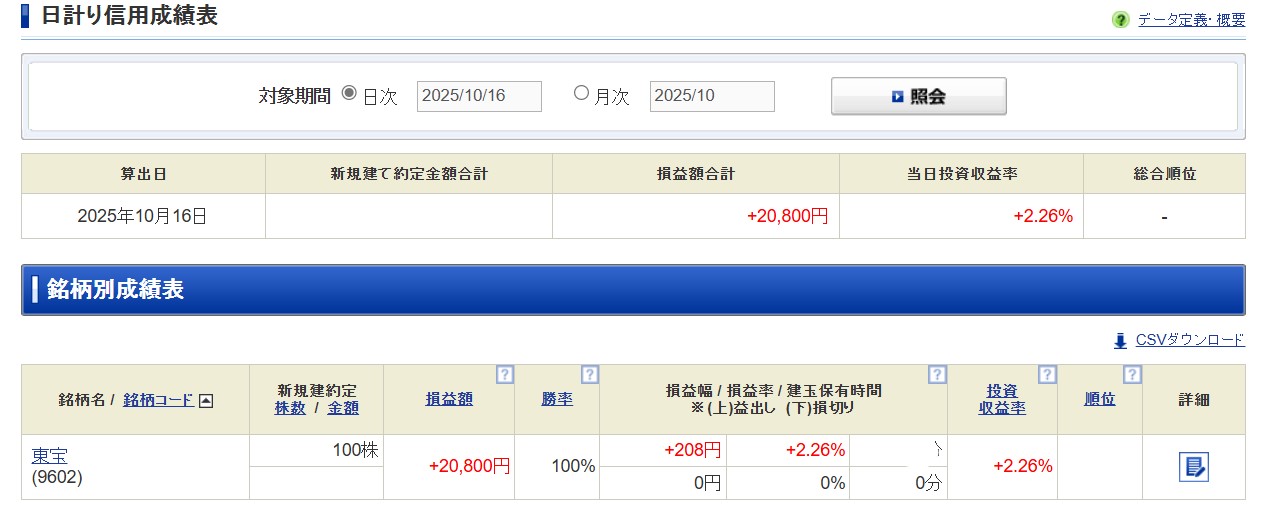
Task: Select the 日次 radio button
Action: (x=349, y=93)
